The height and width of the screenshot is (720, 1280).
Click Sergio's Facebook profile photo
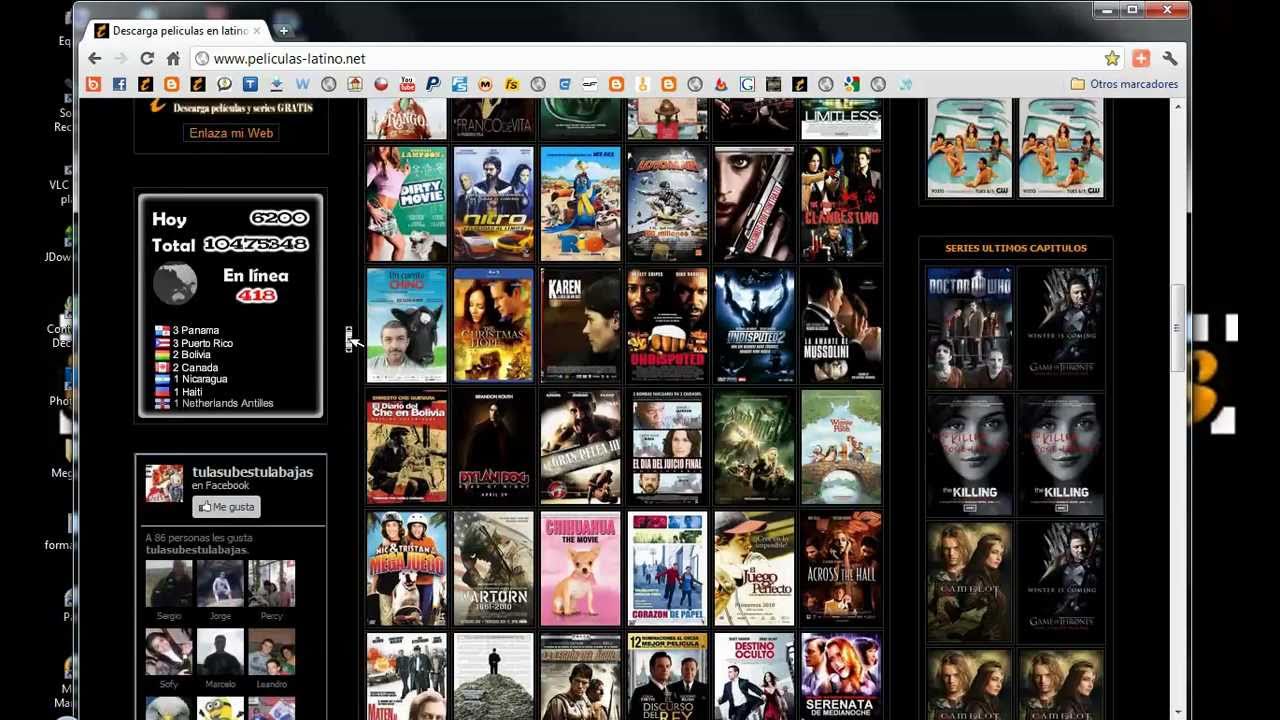[169, 584]
